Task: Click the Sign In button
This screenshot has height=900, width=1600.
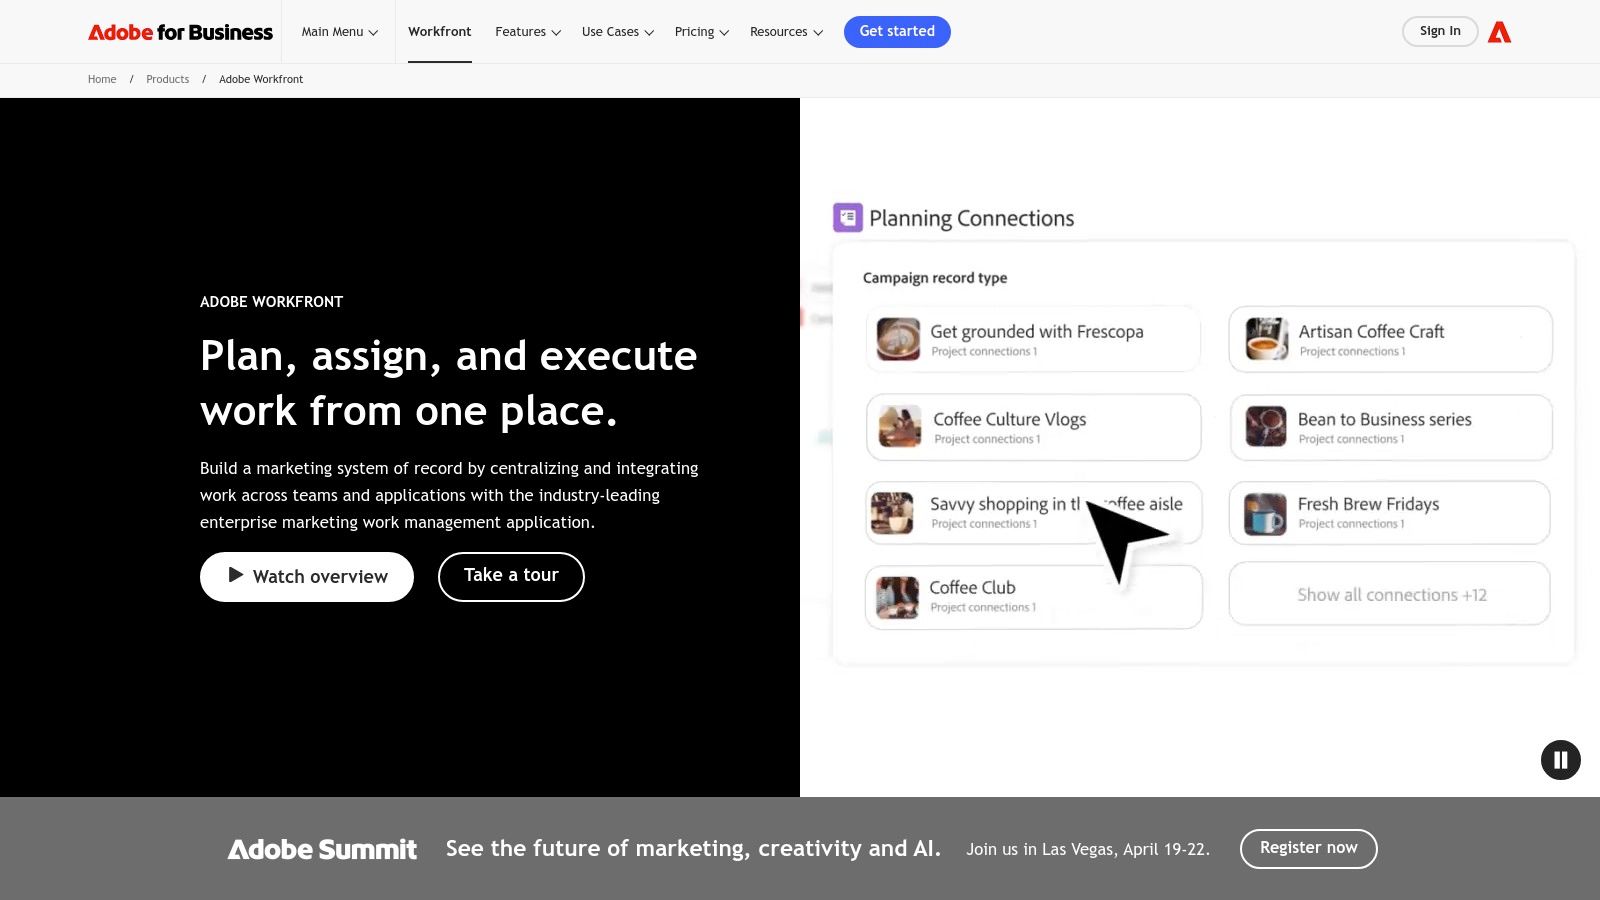Action: click(1440, 31)
